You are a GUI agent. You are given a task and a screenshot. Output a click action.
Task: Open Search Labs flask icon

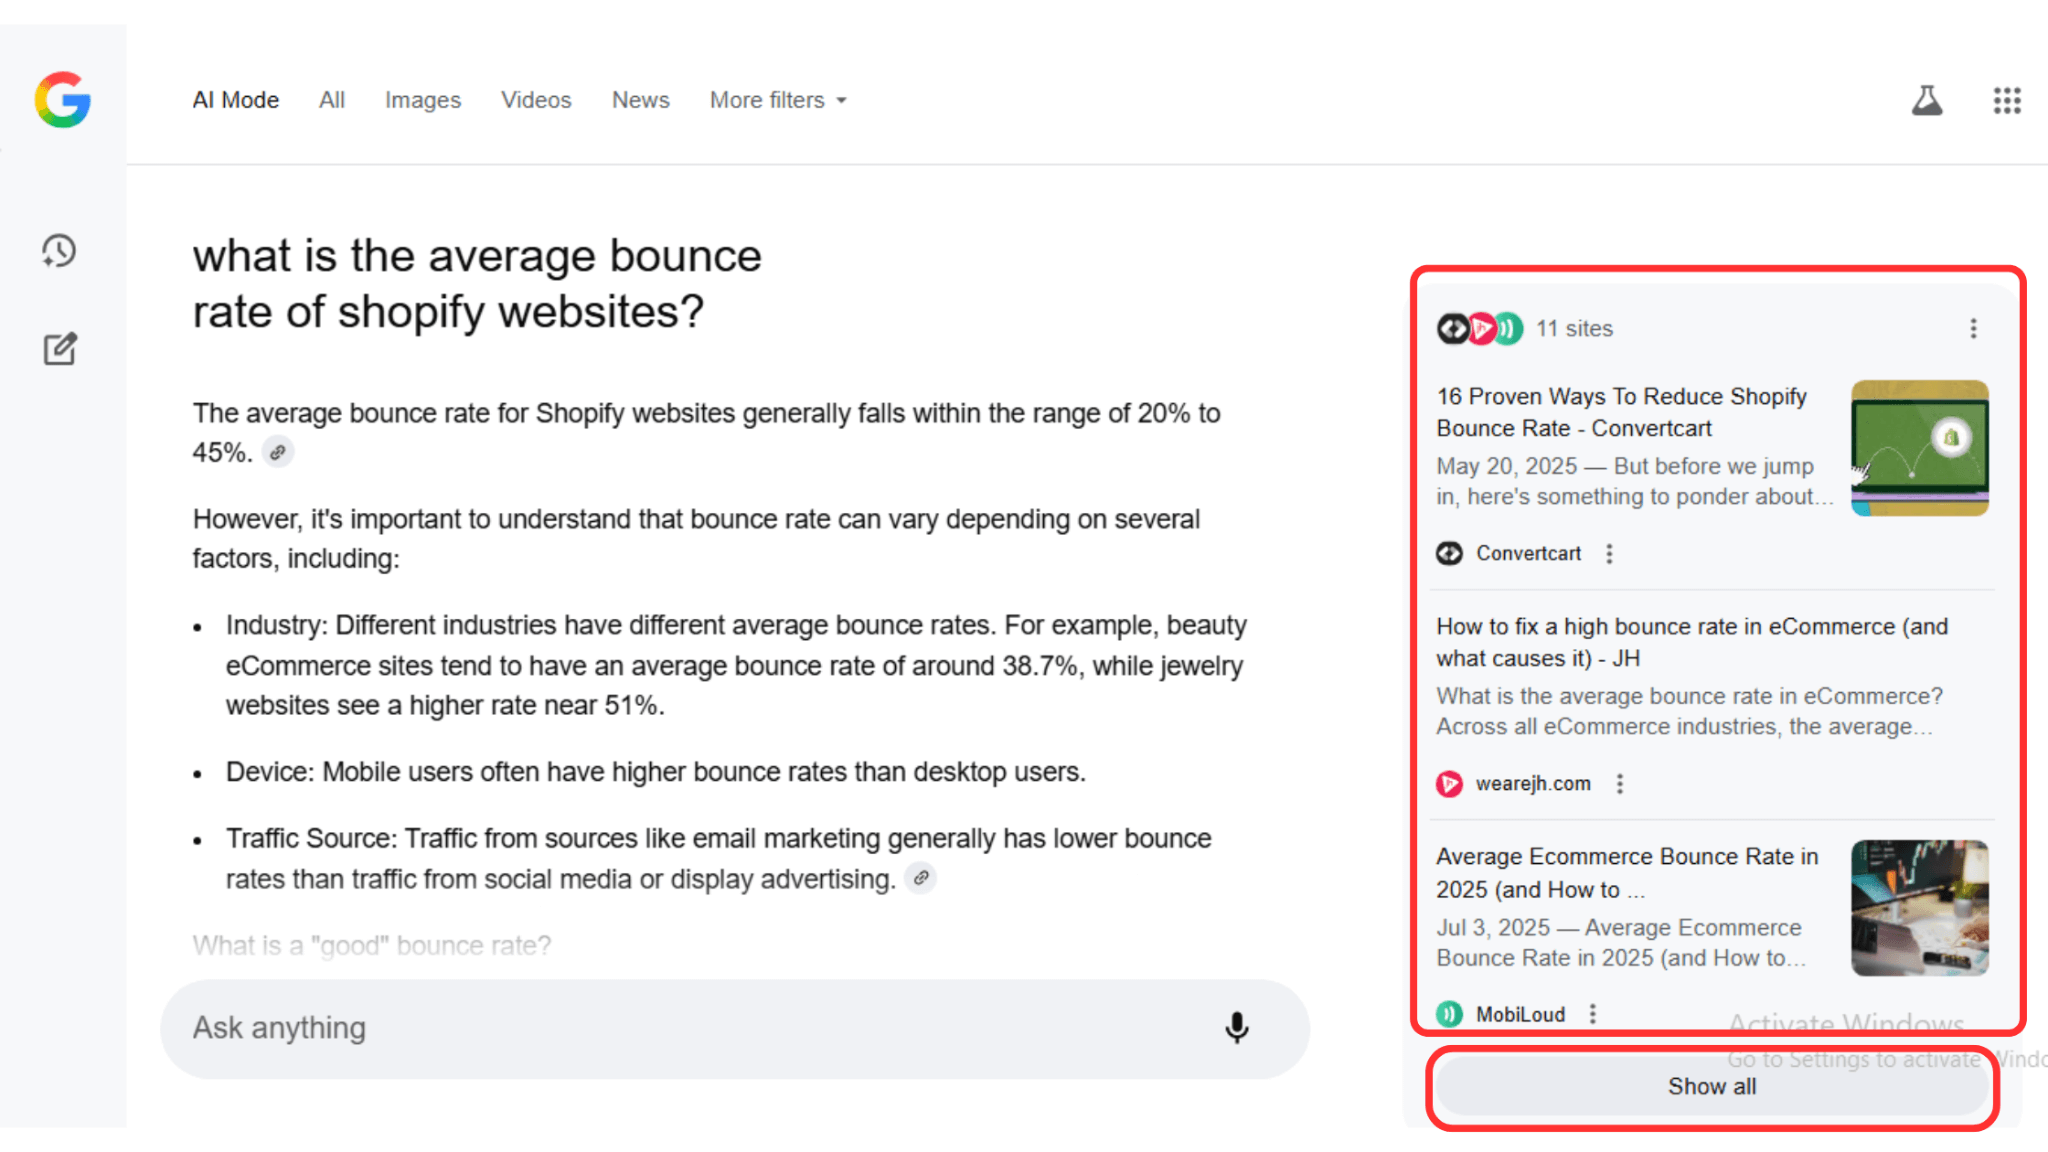point(1926,100)
